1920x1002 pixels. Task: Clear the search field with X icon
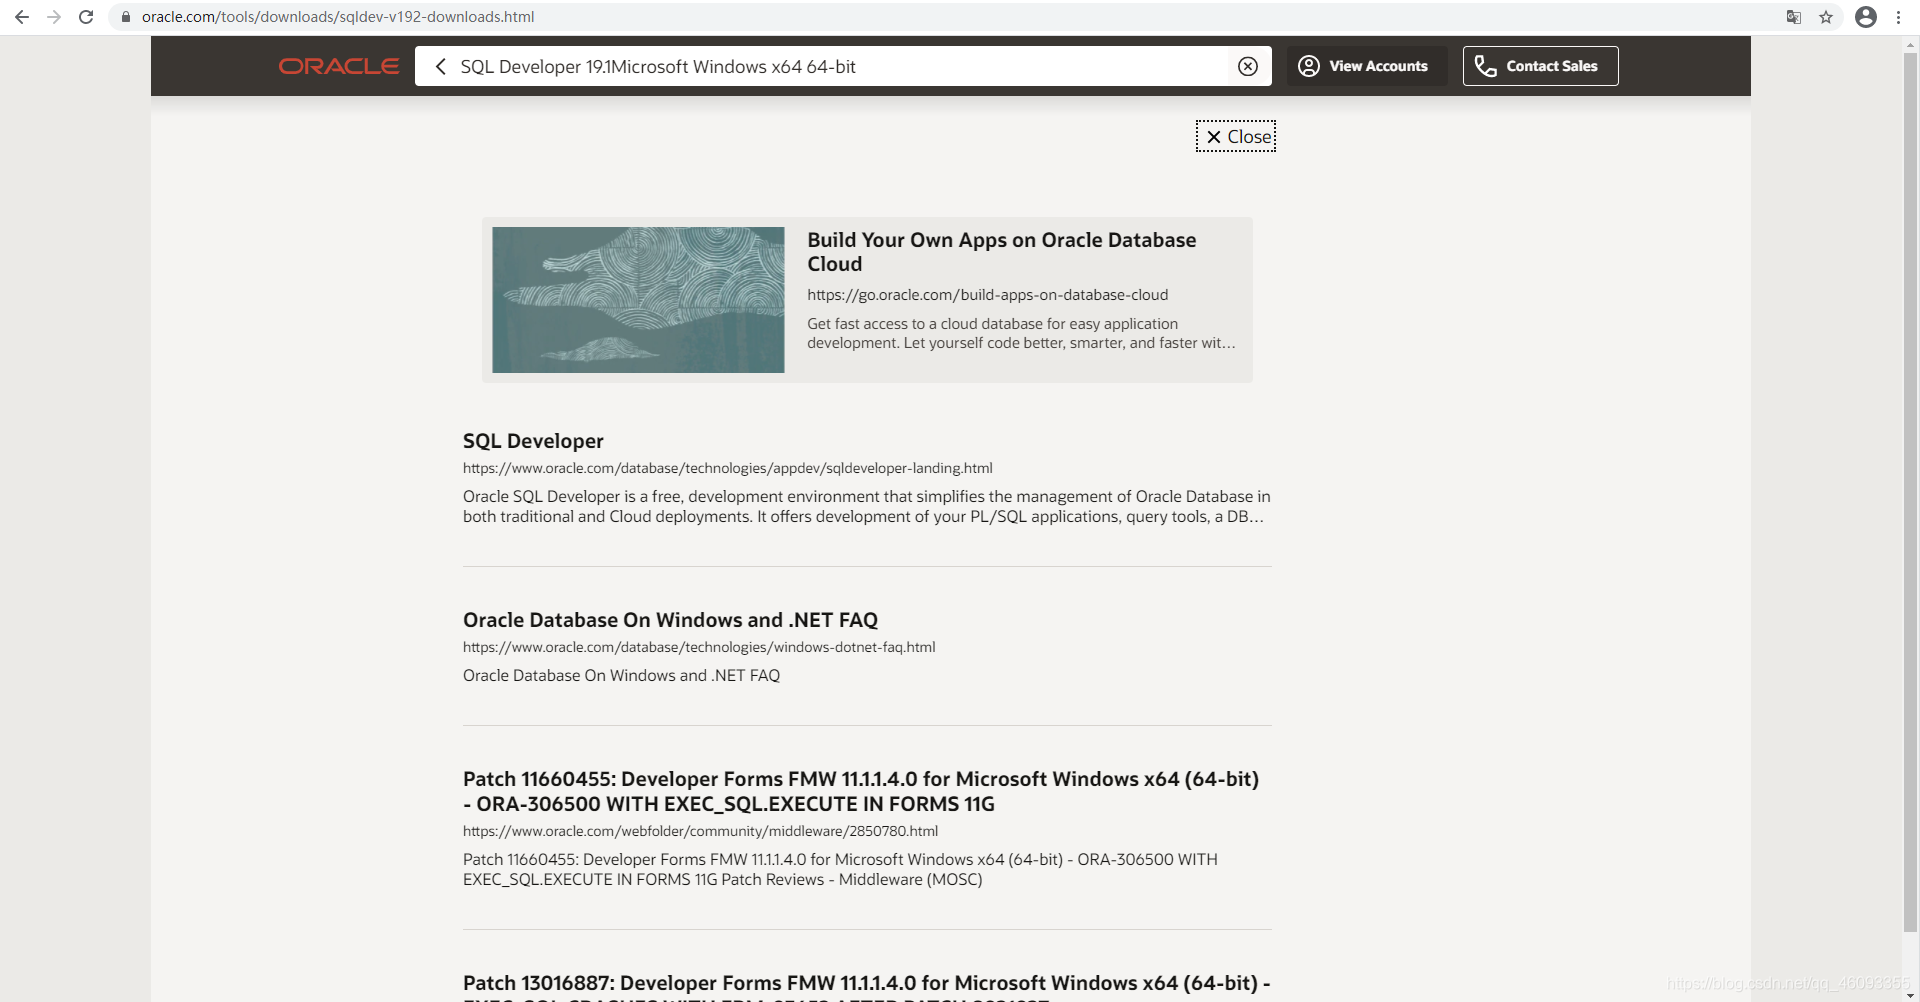tap(1248, 66)
